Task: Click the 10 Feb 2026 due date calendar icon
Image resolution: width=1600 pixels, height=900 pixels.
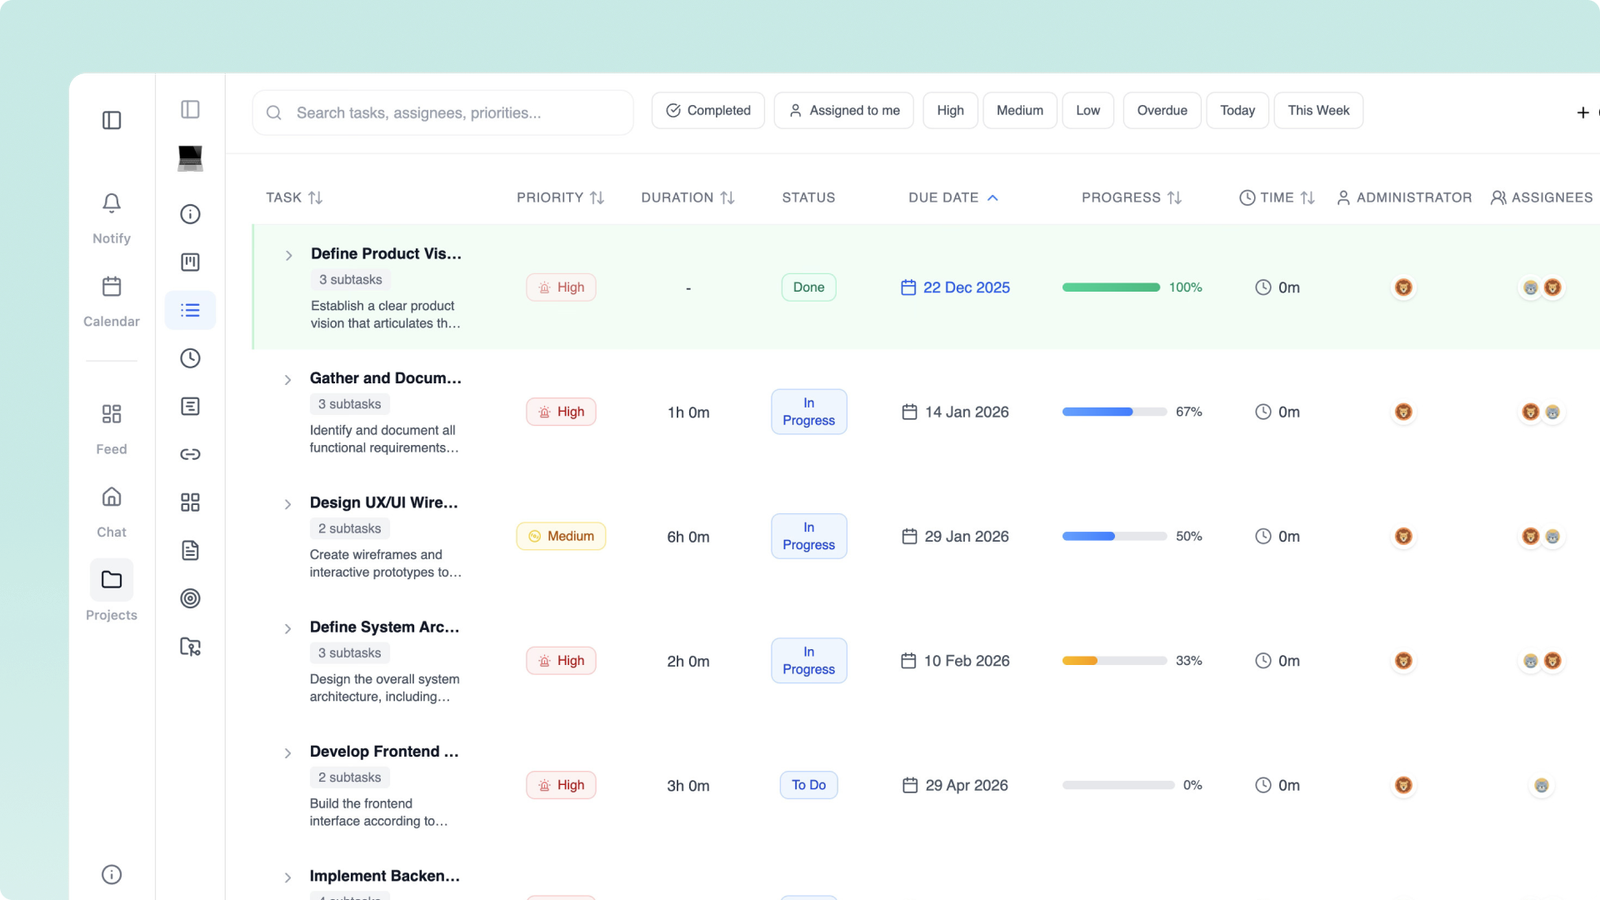Action: tap(908, 661)
